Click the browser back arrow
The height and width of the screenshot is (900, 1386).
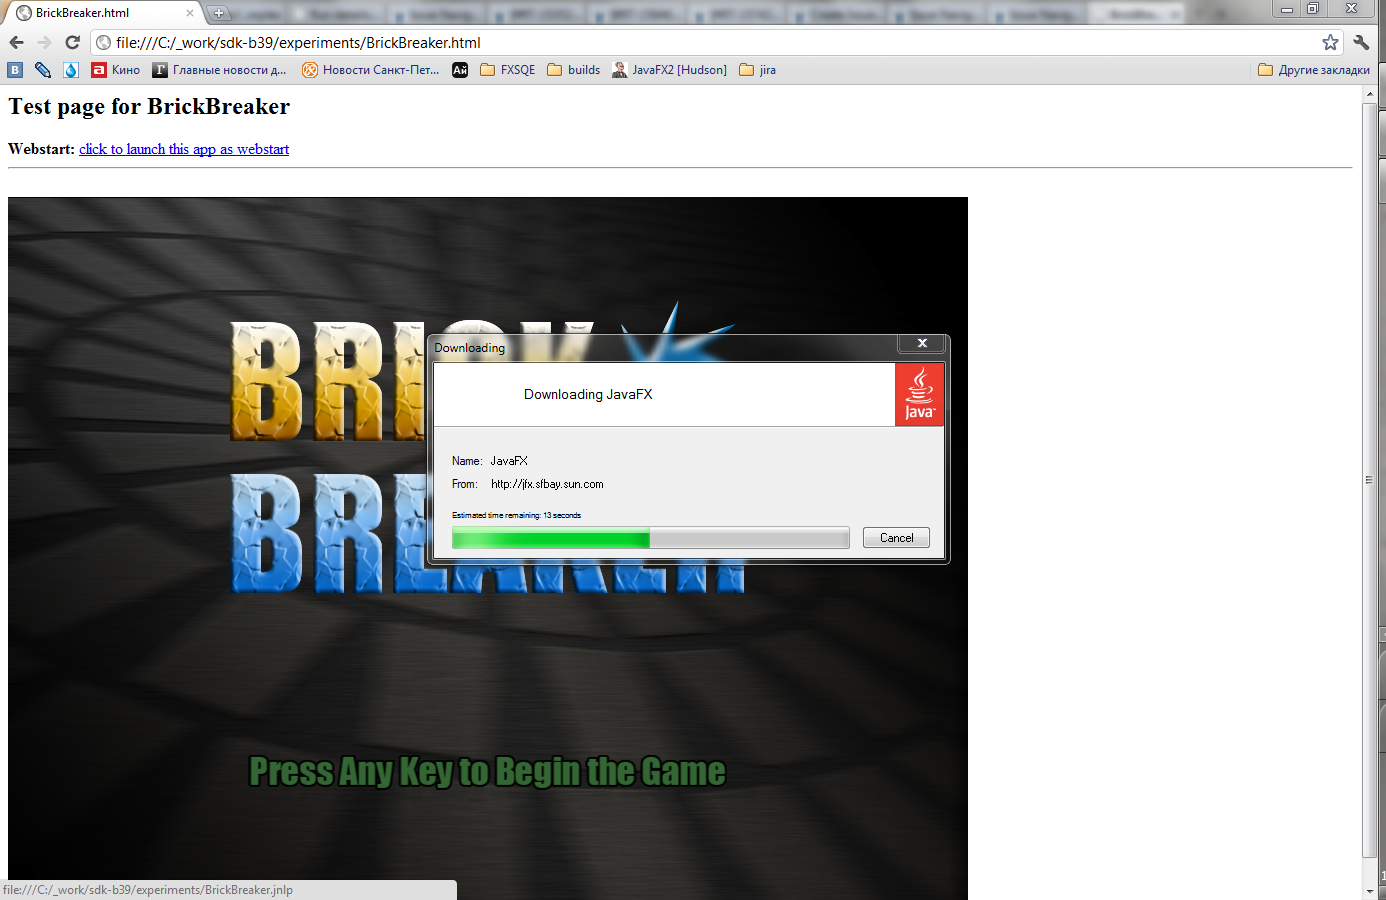click(16, 42)
